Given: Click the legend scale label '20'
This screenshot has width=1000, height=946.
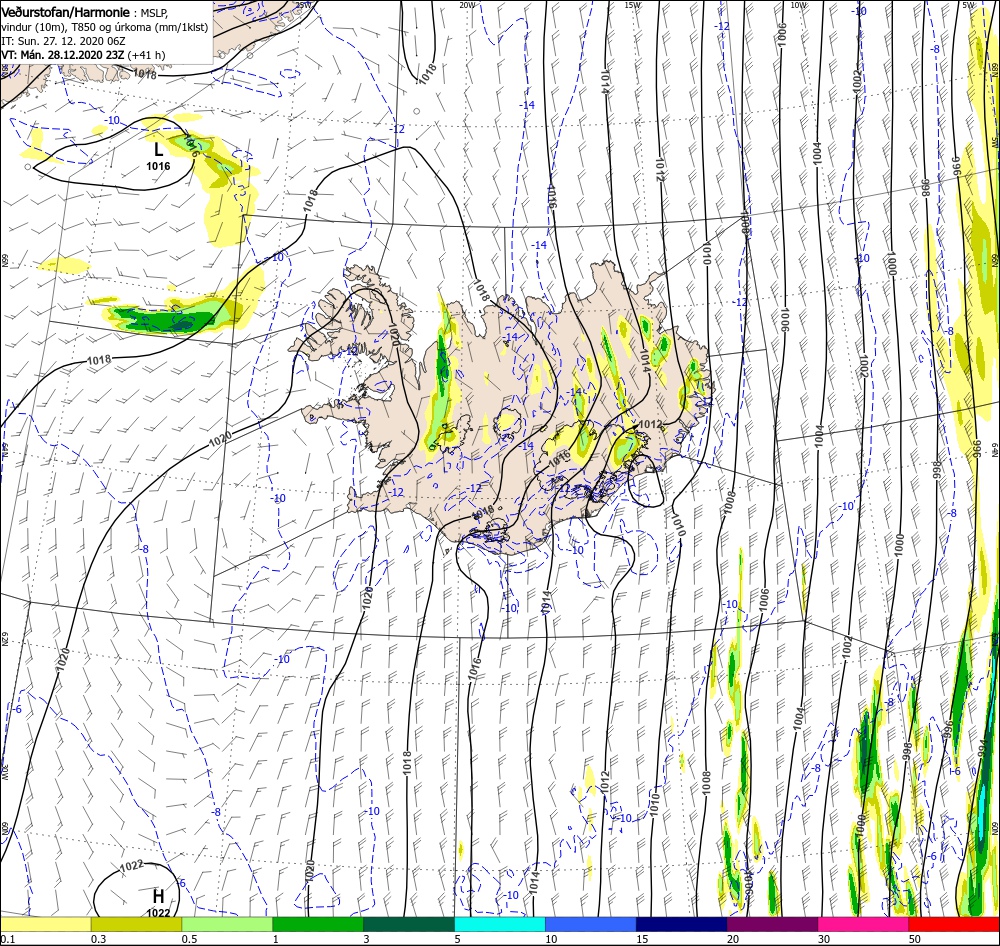Looking at the screenshot, I should click(x=733, y=938).
